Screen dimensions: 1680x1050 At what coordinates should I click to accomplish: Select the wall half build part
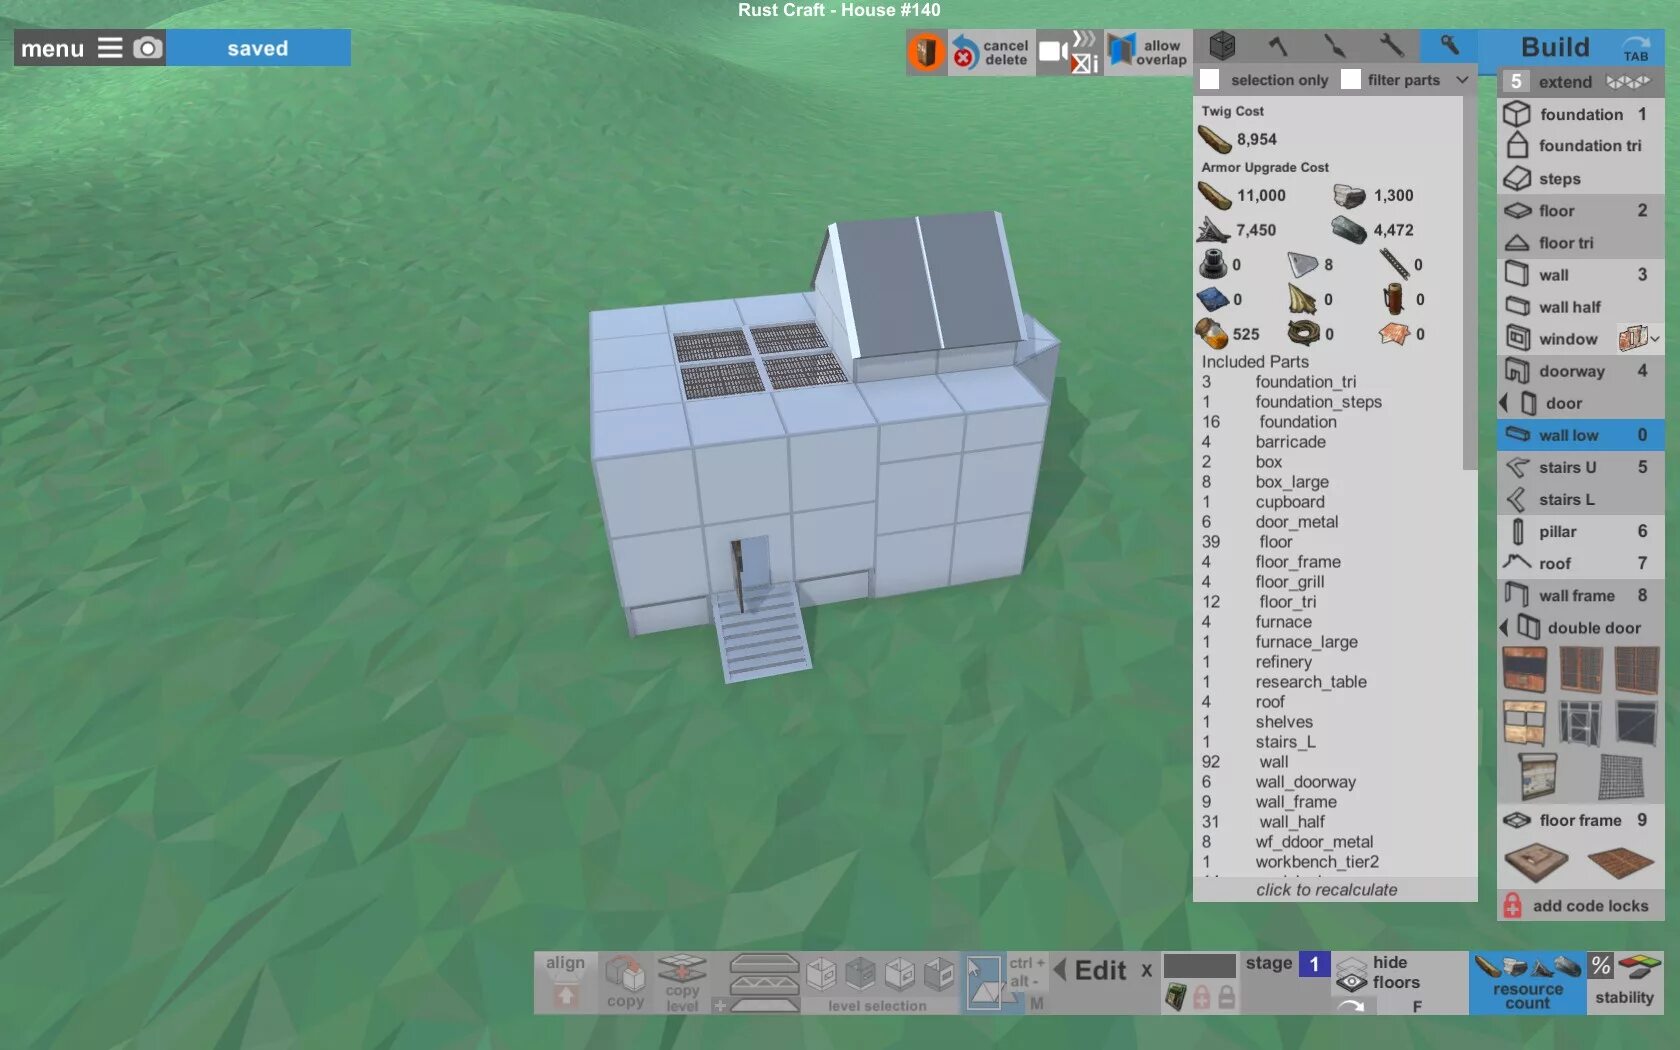tap(1580, 307)
